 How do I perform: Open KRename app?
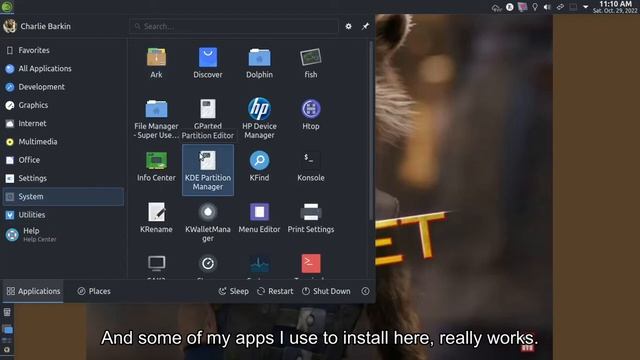(x=156, y=218)
